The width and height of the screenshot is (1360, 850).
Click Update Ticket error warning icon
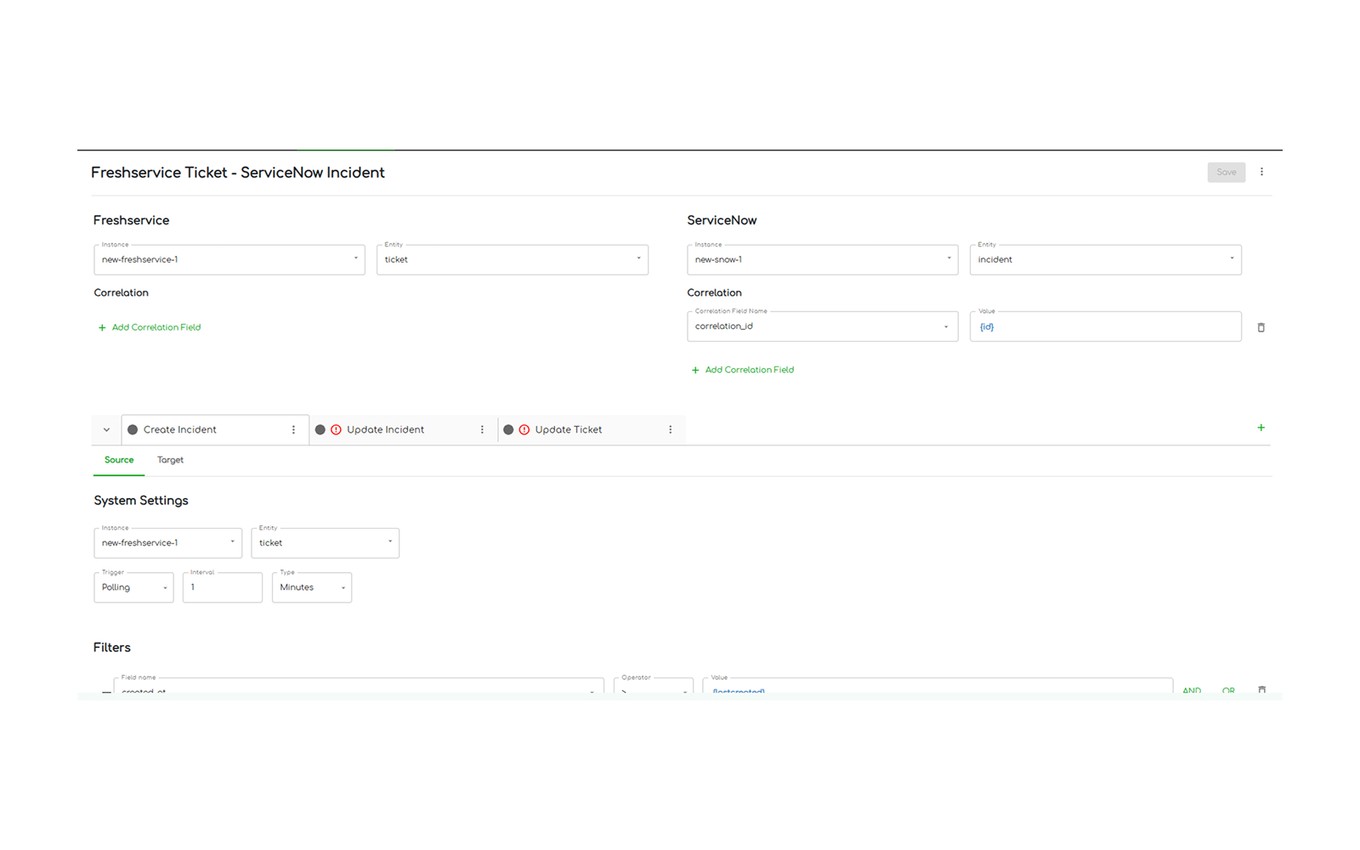pos(524,430)
